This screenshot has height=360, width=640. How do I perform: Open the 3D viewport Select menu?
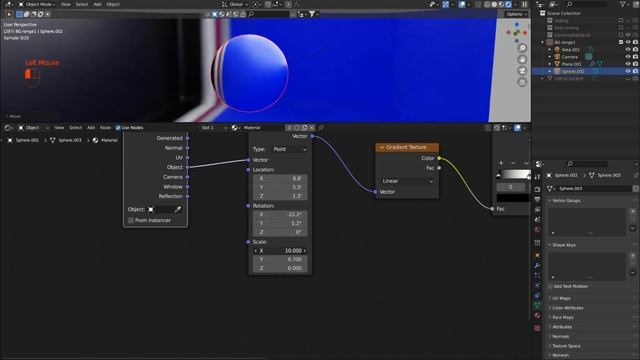82,4
